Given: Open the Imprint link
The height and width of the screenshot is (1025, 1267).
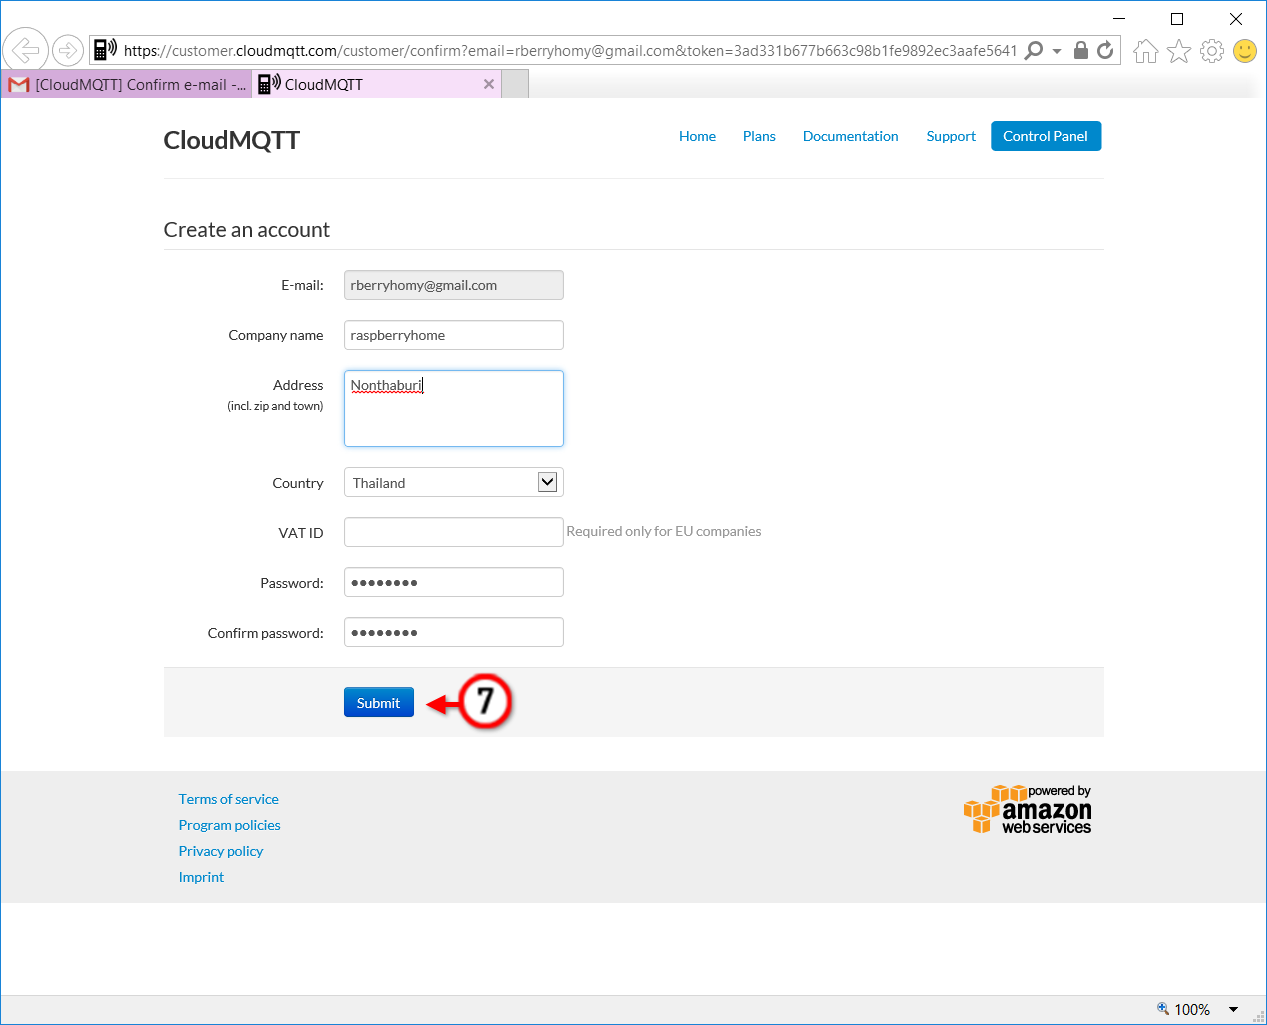Looking at the screenshot, I should coord(201,877).
